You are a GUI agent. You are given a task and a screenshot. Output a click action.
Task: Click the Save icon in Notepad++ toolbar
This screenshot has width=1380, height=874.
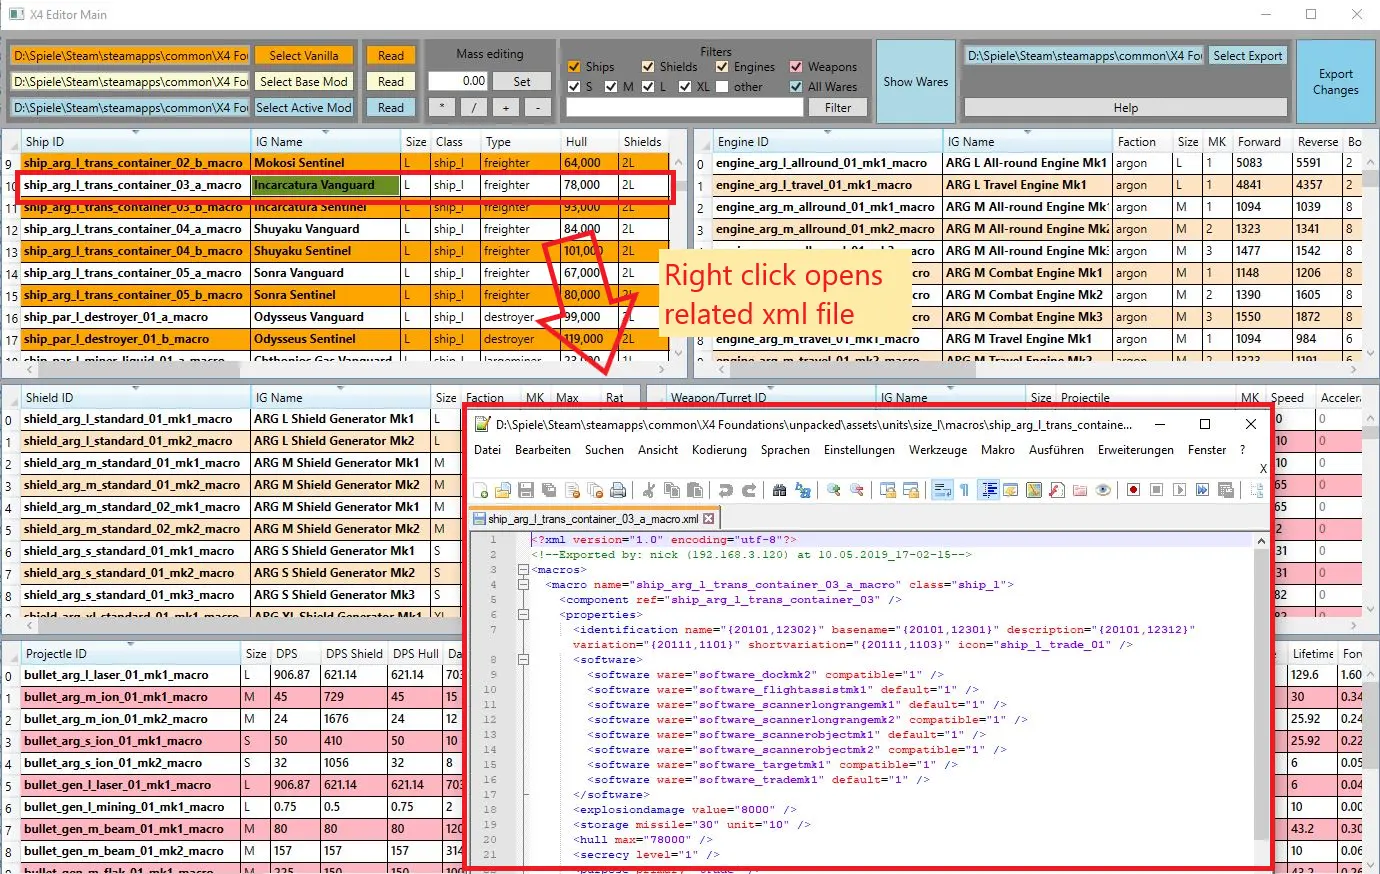tap(526, 490)
